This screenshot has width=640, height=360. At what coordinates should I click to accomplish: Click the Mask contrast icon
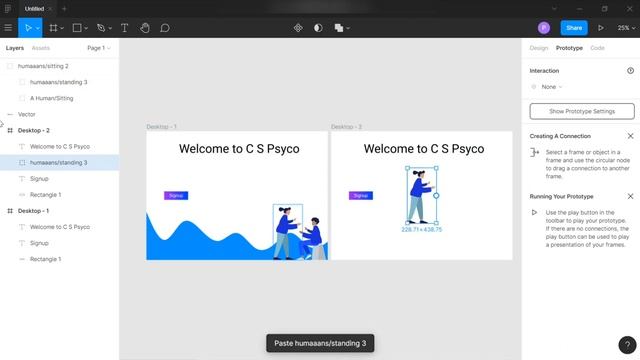click(318, 28)
